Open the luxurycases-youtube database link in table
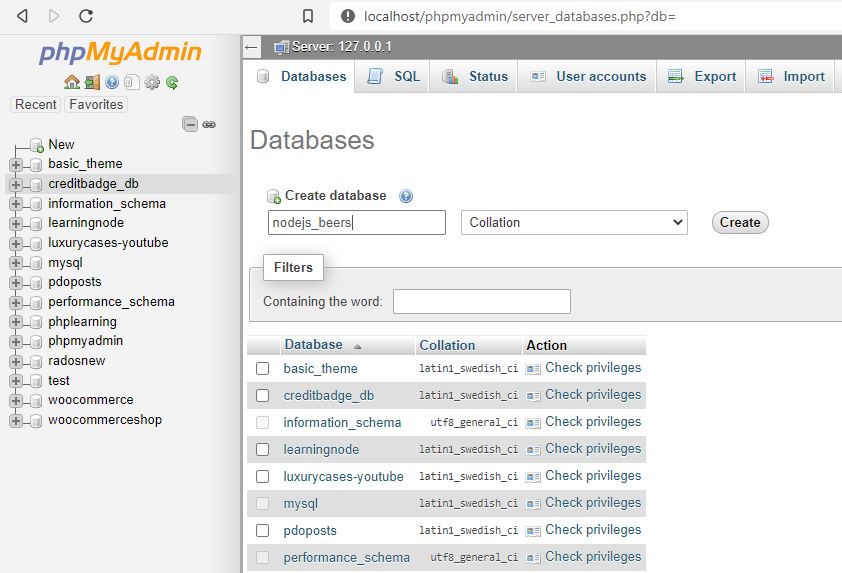Image resolution: width=842 pixels, height=573 pixels. point(343,476)
